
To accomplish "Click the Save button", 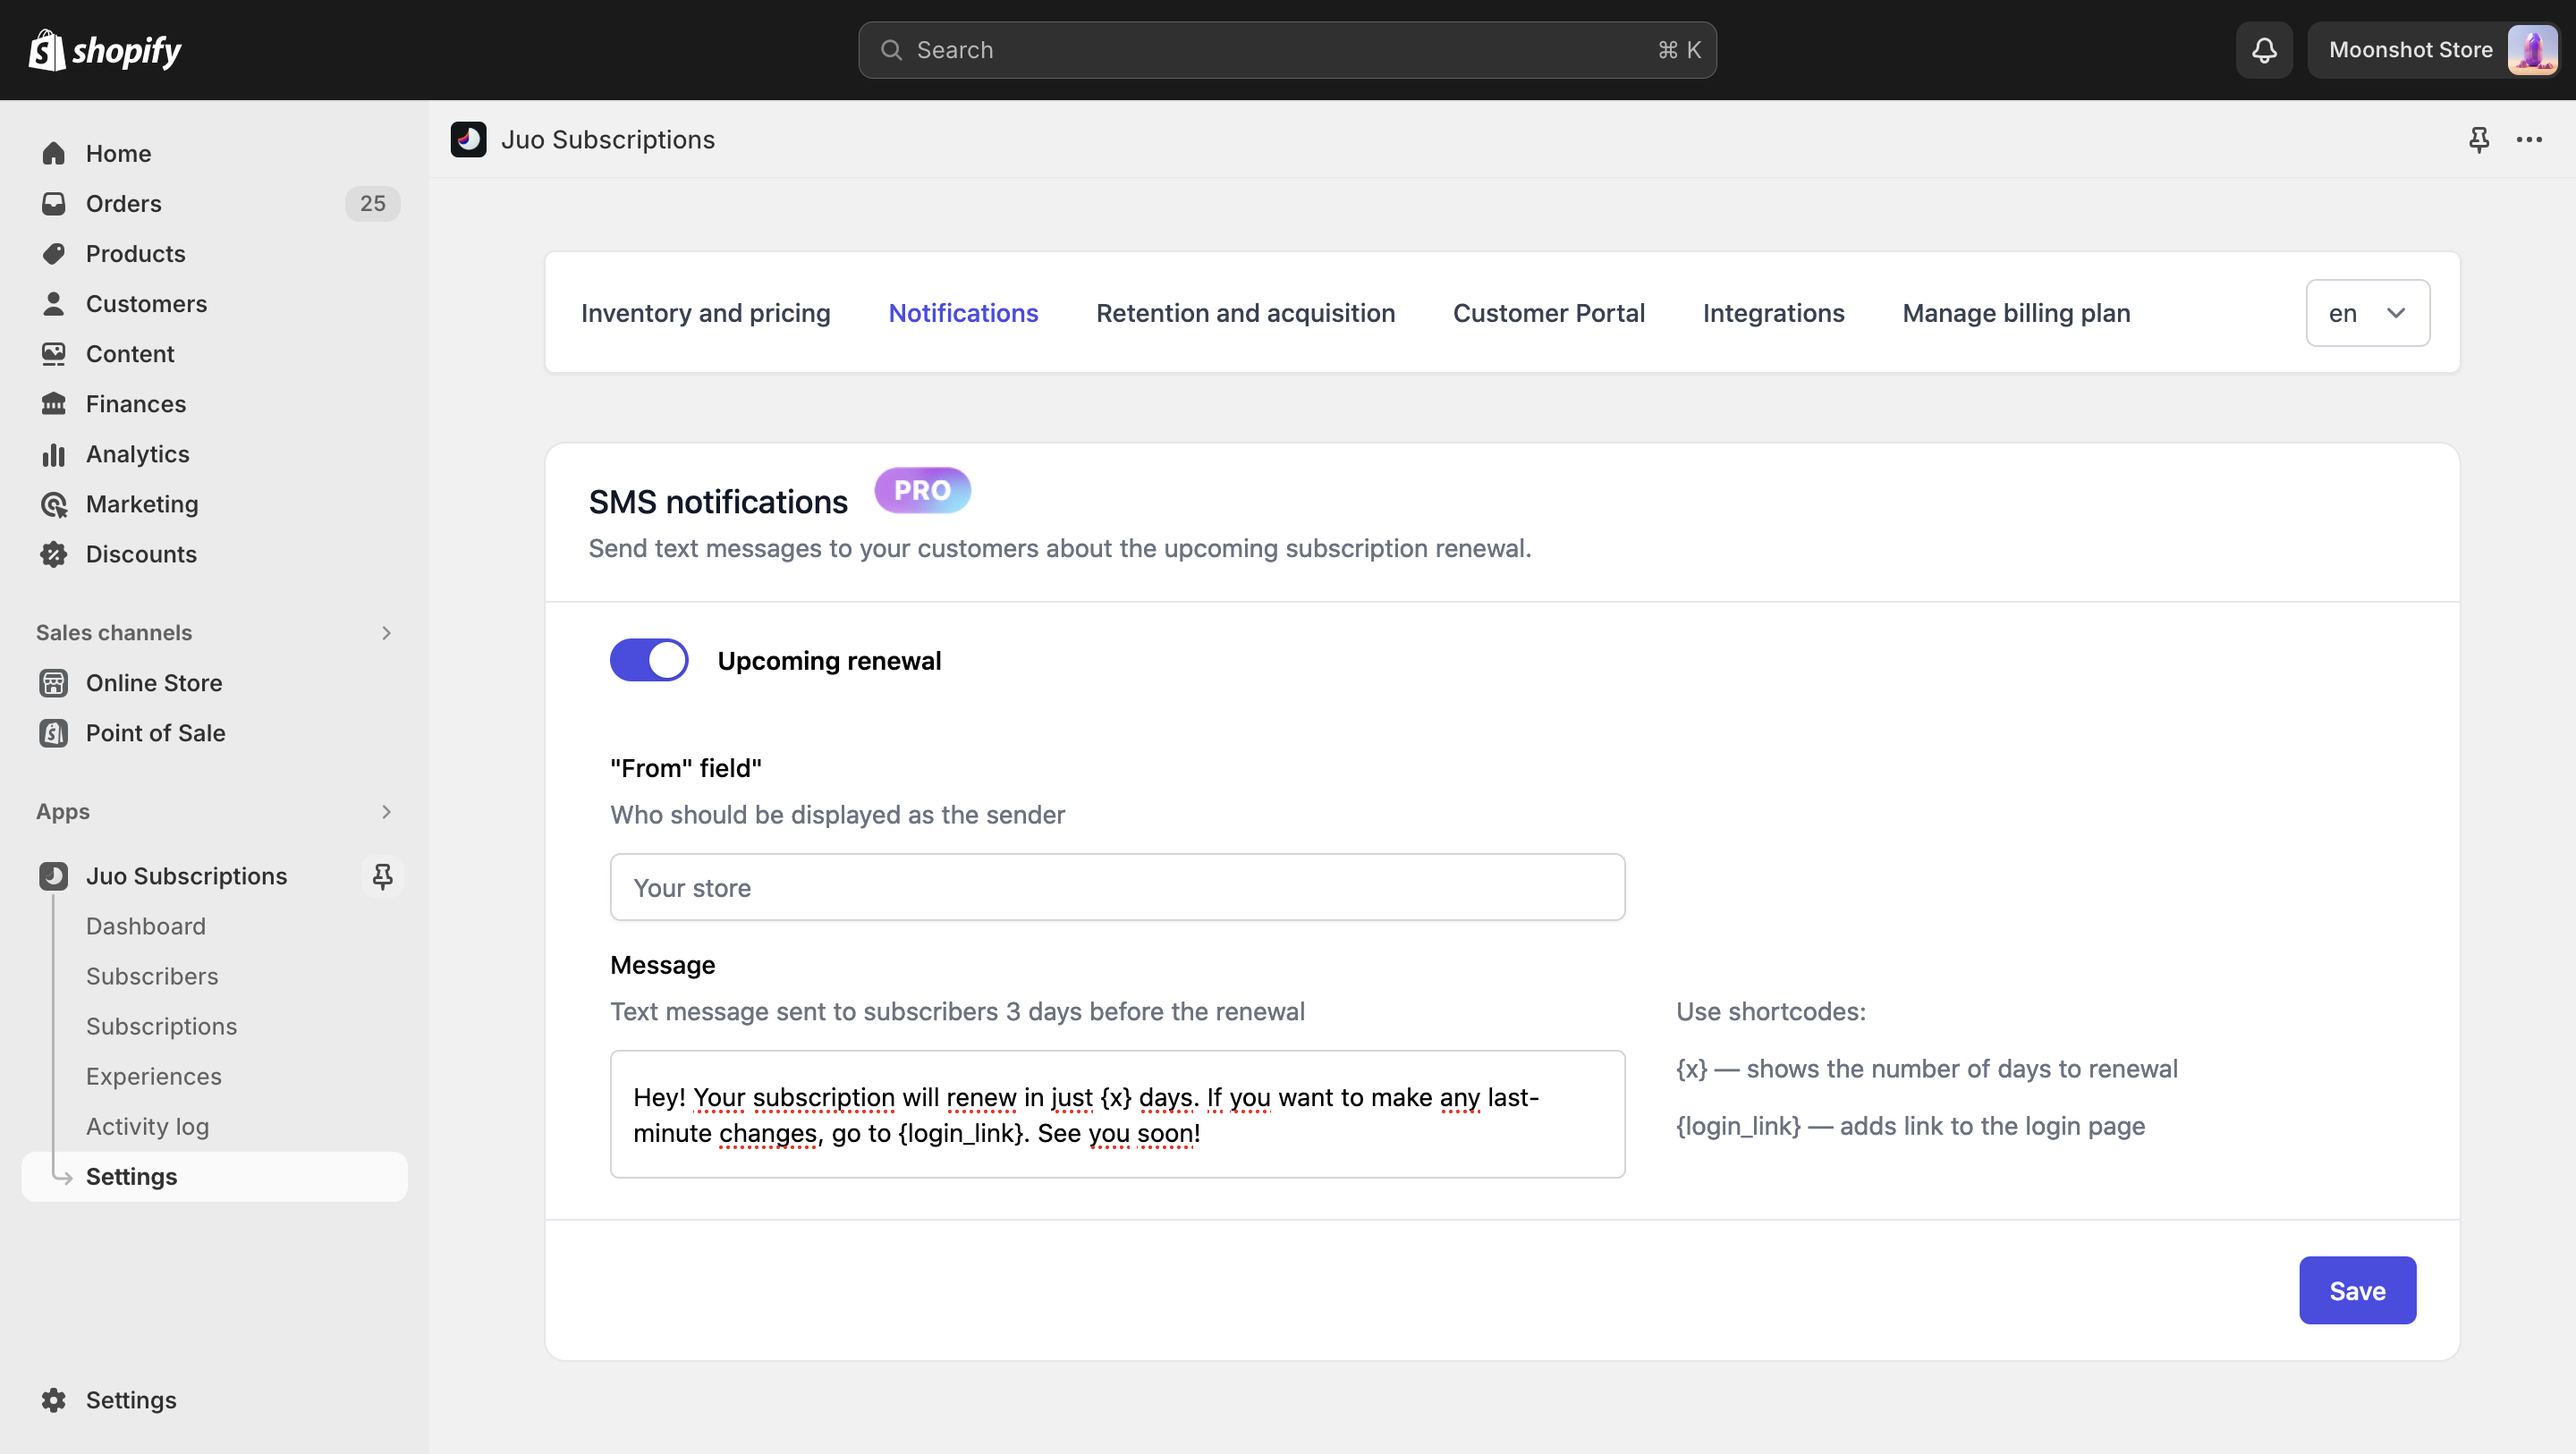I will 2357,1289.
